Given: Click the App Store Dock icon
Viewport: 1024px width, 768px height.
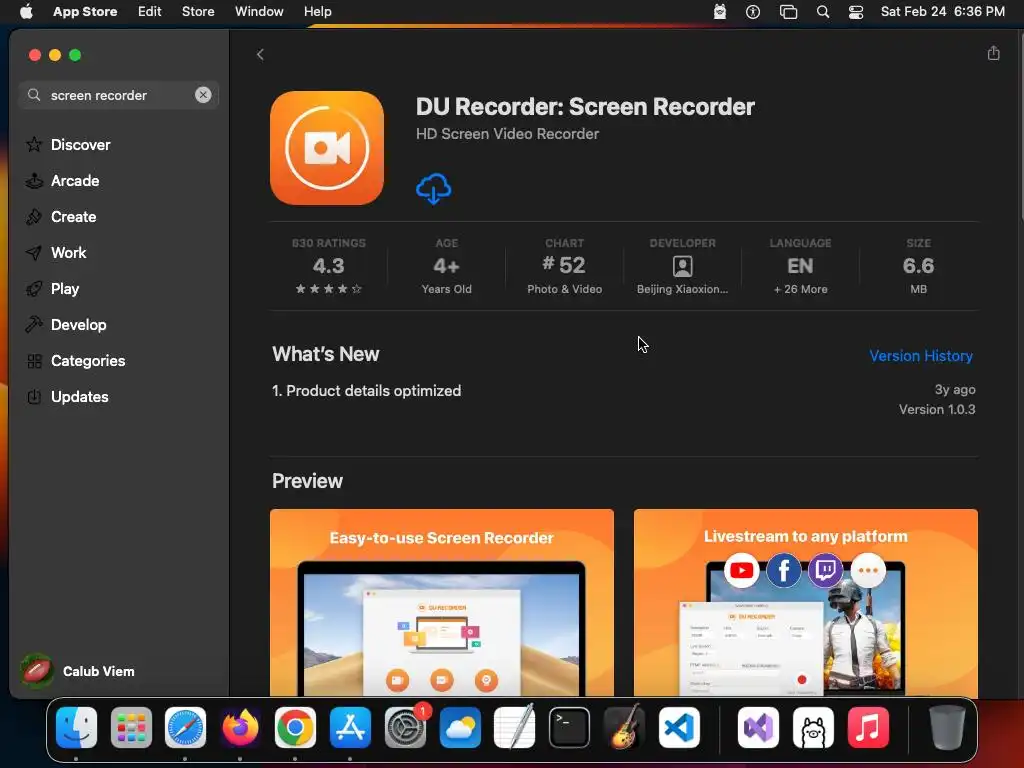Looking at the screenshot, I should coord(350,727).
